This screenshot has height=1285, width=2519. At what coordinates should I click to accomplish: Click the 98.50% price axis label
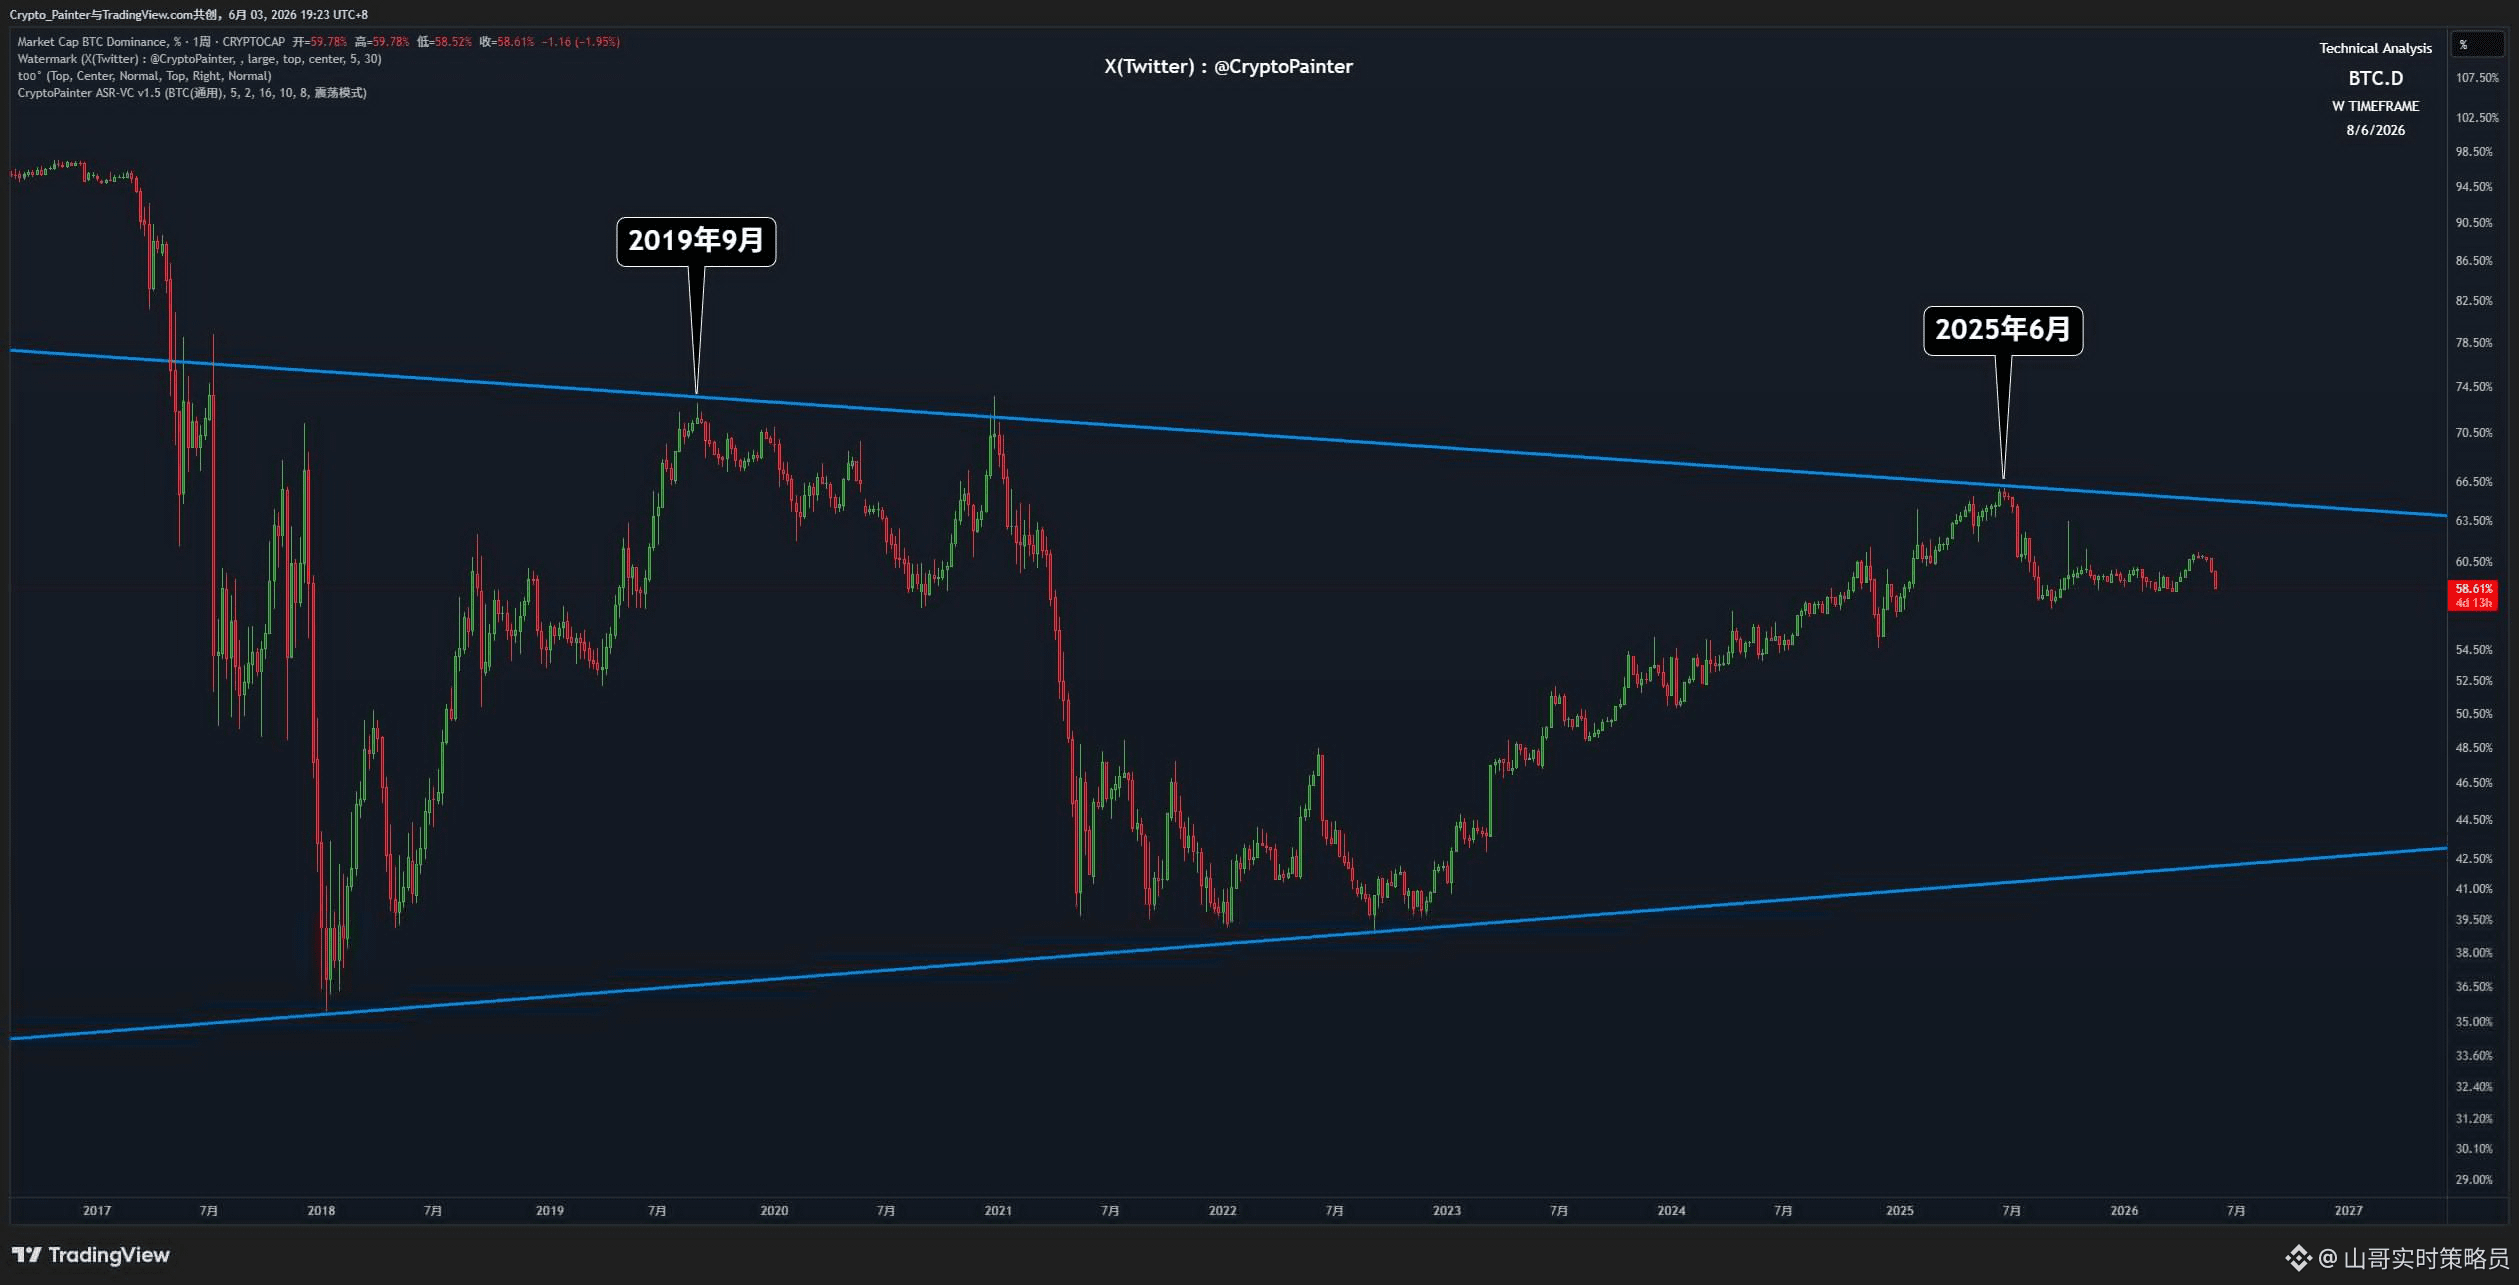coord(2474,152)
